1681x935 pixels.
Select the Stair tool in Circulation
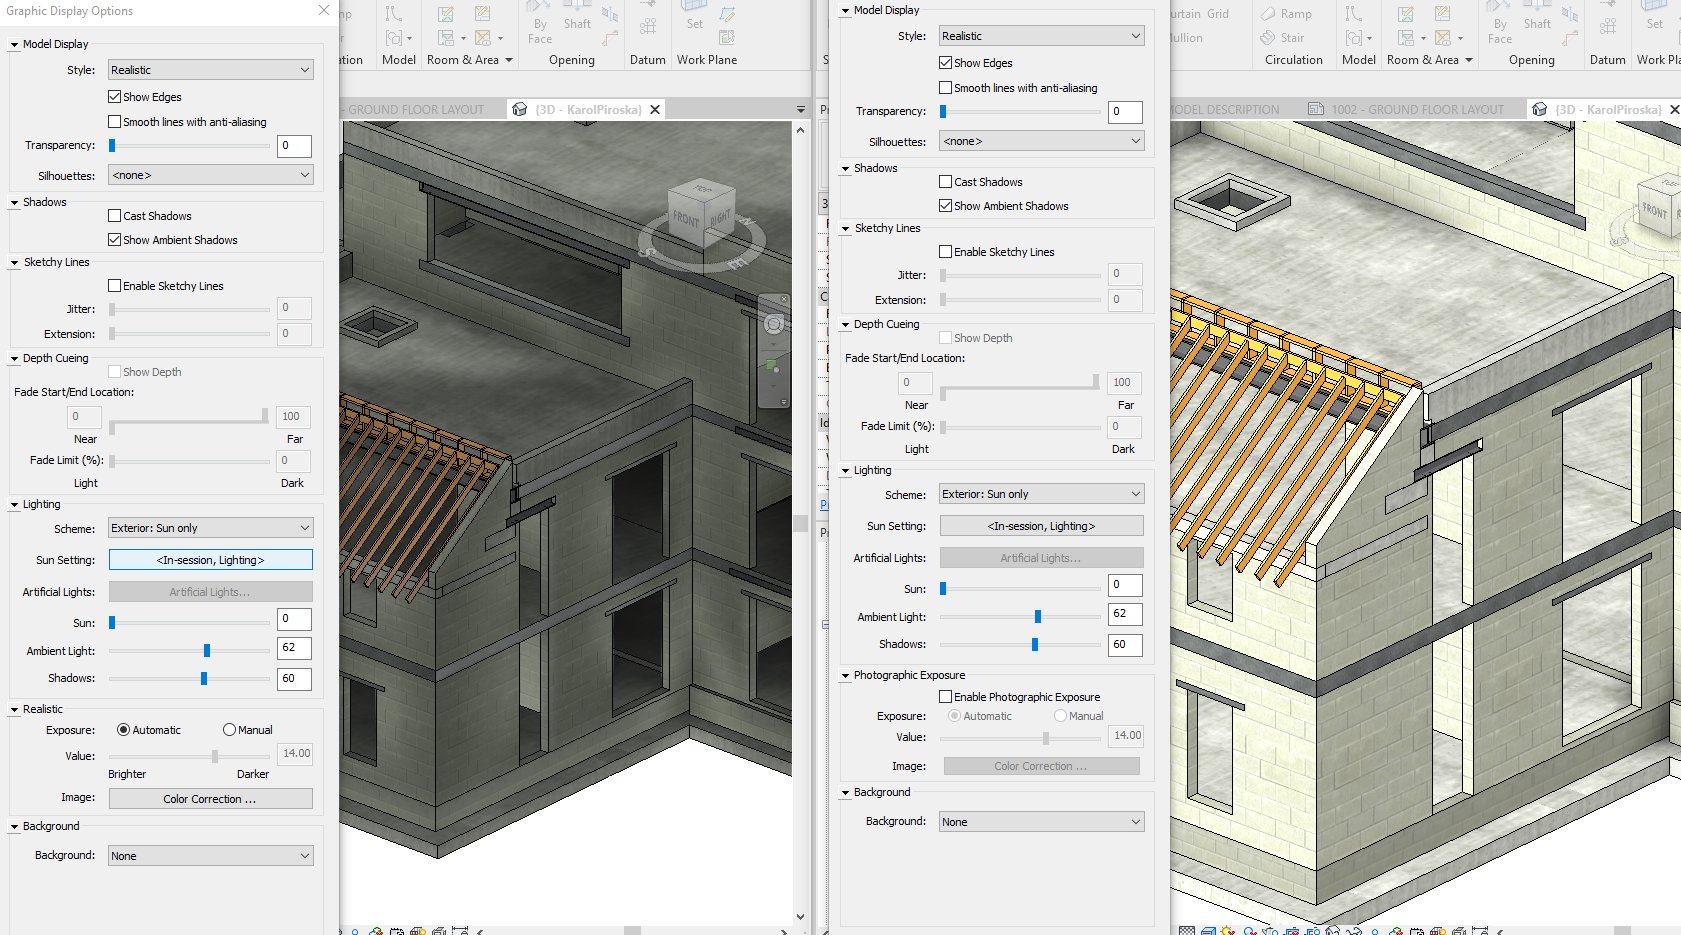[1283, 38]
